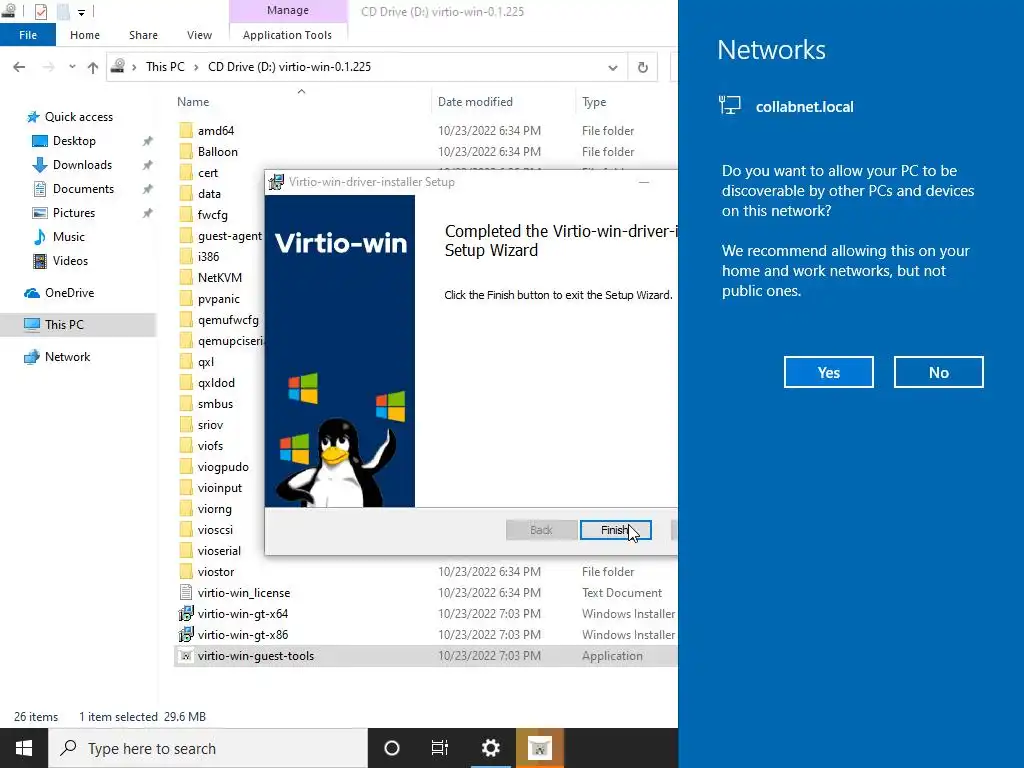
Task: Select the amd64 folder icon
Action: 186,131
